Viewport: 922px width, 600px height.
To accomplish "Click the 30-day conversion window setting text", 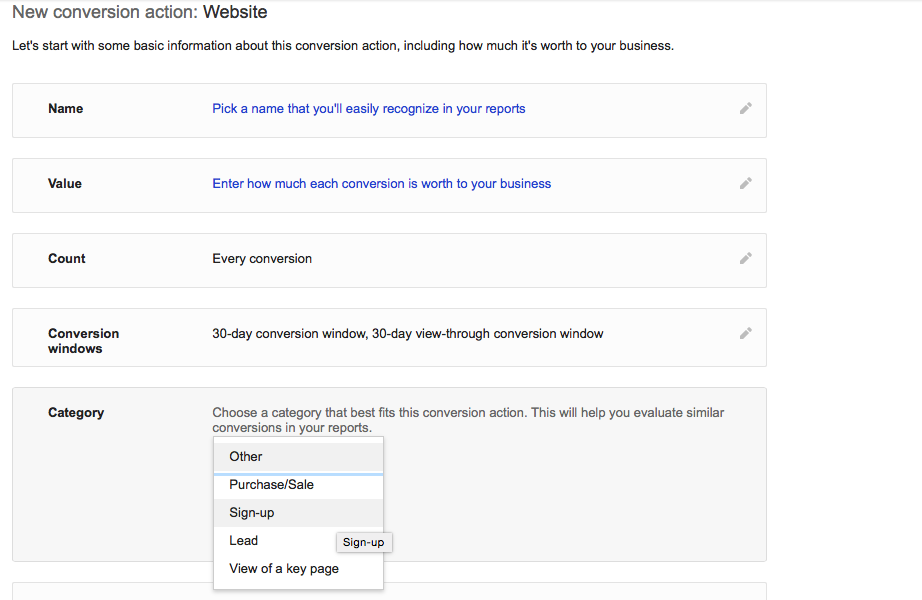I will (407, 334).
